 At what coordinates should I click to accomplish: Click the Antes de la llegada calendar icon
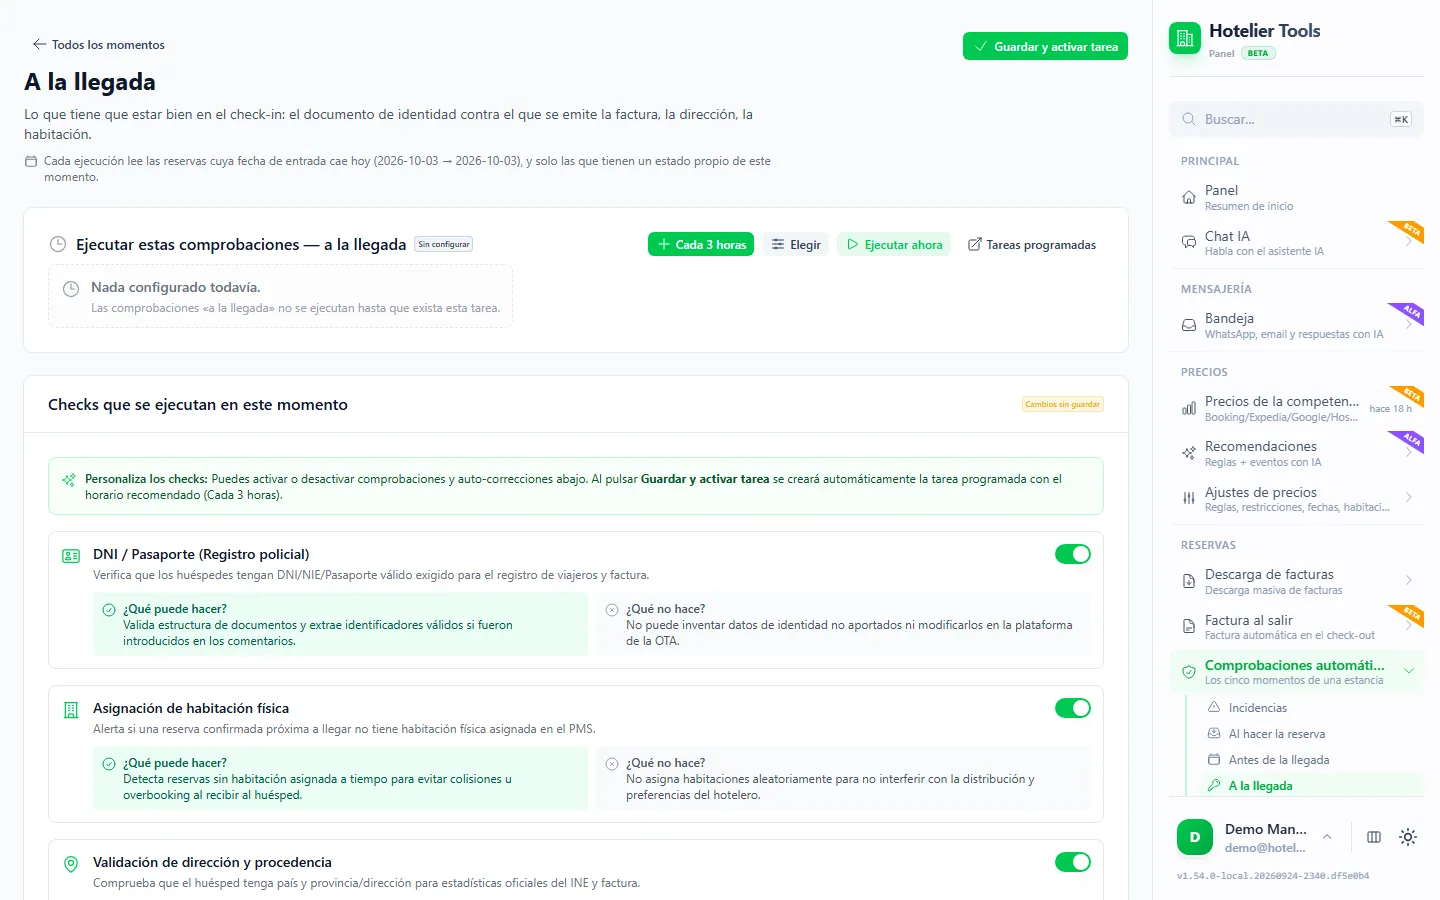coord(1214,759)
